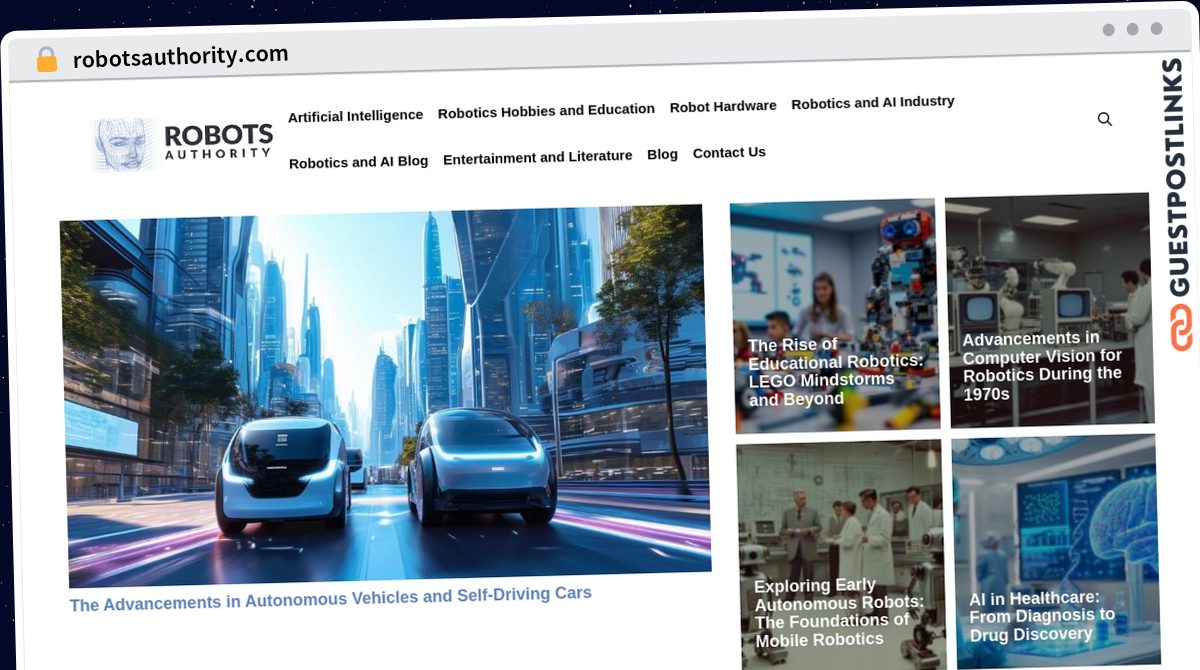Open Robotics Hobbies and Education menu
Image resolution: width=1200 pixels, height=670 pixels.
546,111
